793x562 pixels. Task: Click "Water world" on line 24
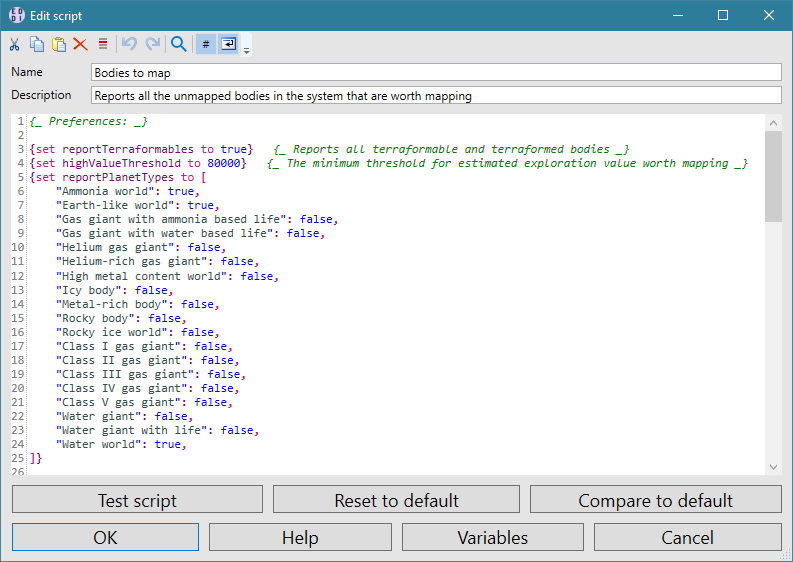click(x=99, y=445)
